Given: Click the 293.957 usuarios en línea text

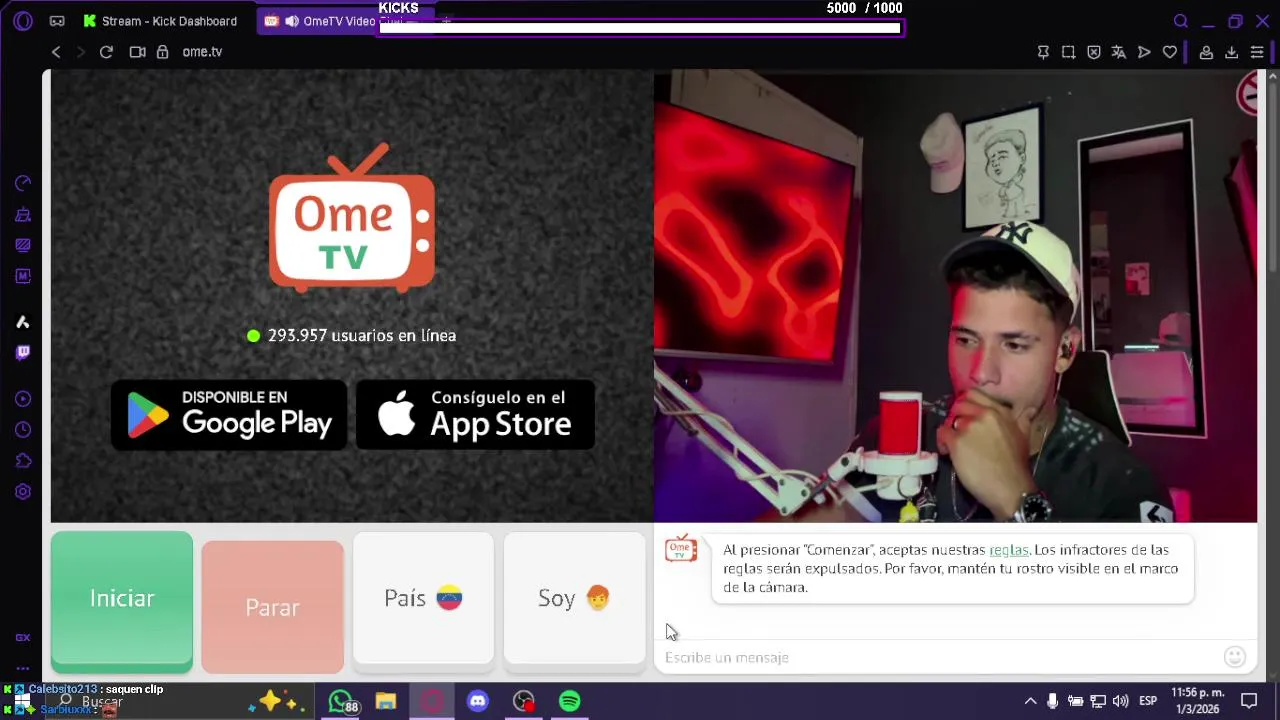Looking at the screenshot, I should coord(362,336).
